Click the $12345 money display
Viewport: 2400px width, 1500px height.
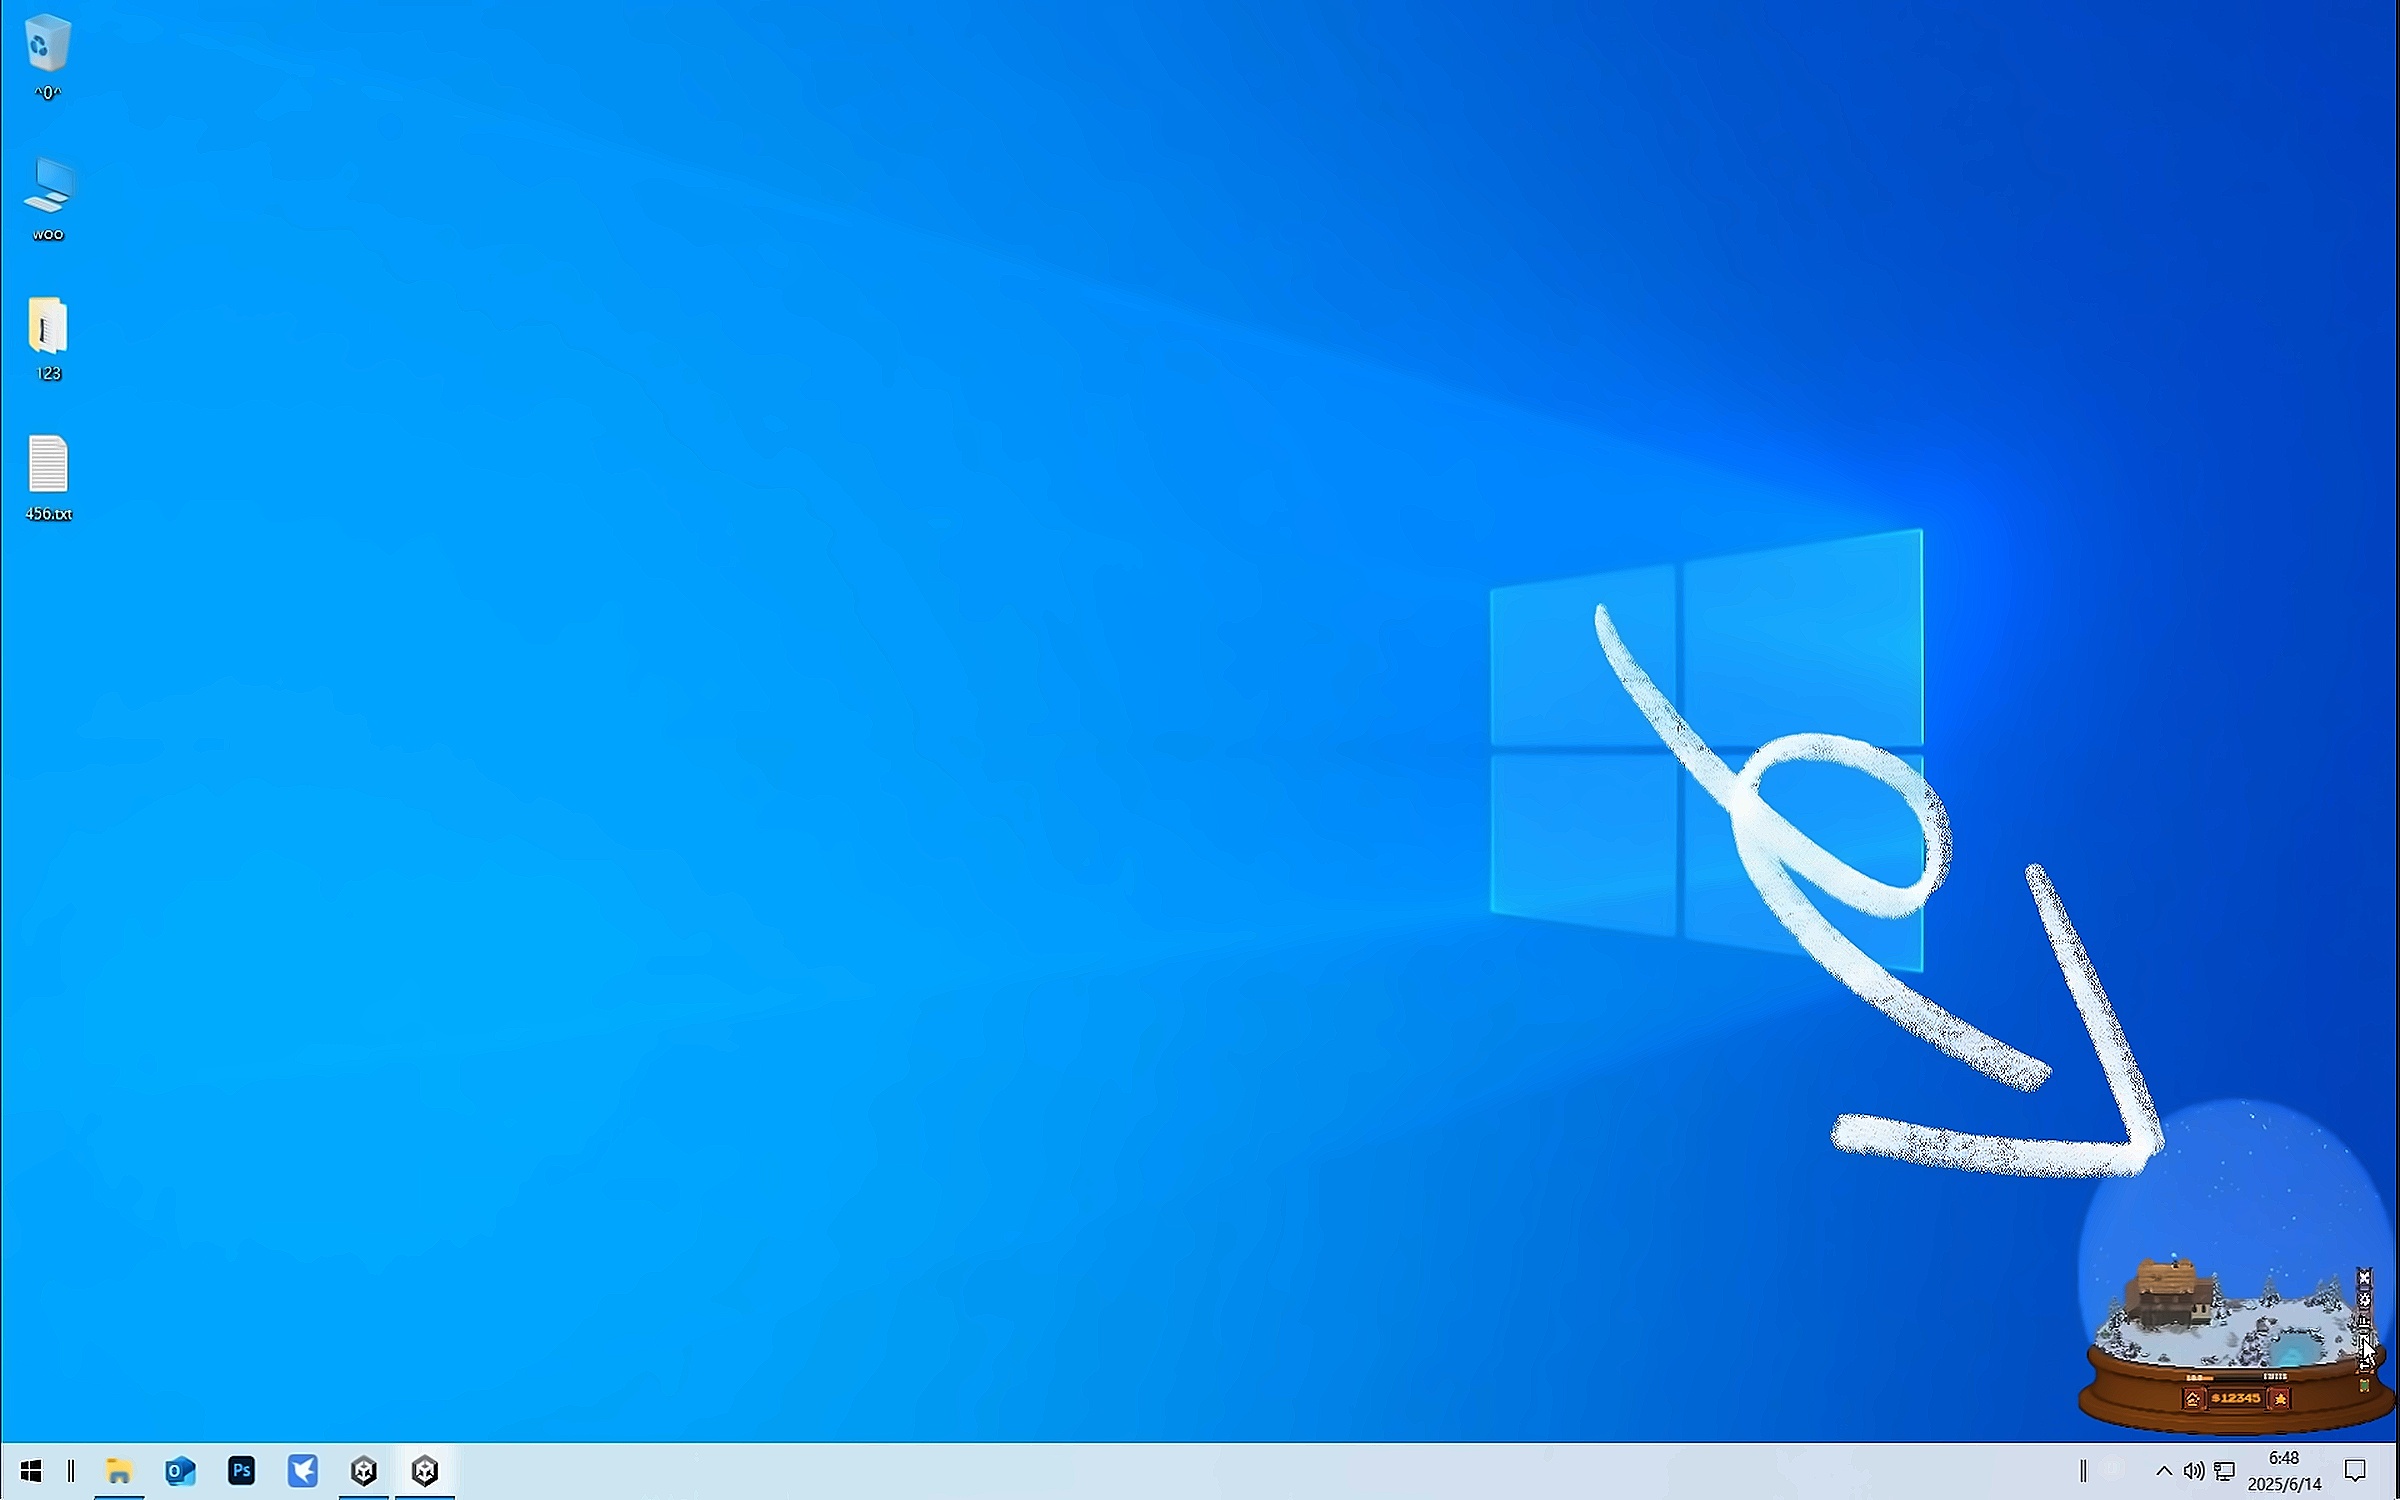[2236, 1399]
